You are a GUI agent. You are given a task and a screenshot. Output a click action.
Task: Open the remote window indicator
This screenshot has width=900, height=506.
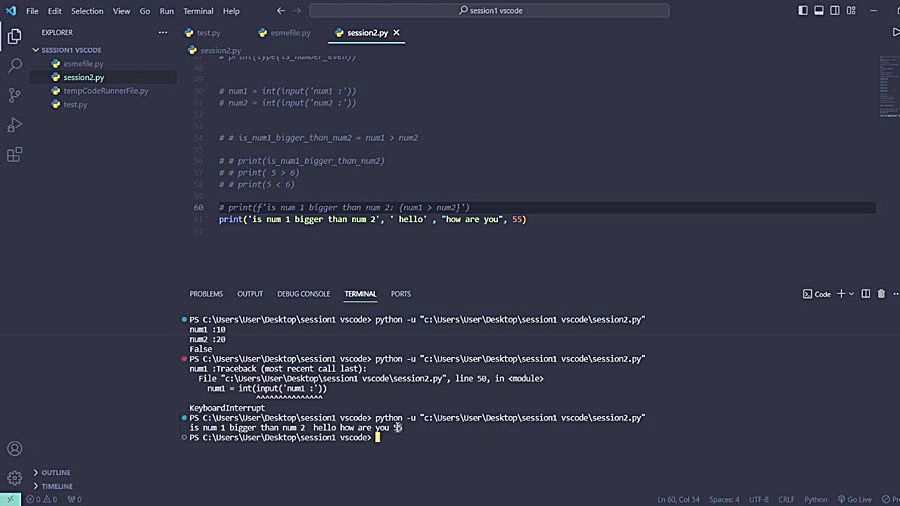[10, 499]
